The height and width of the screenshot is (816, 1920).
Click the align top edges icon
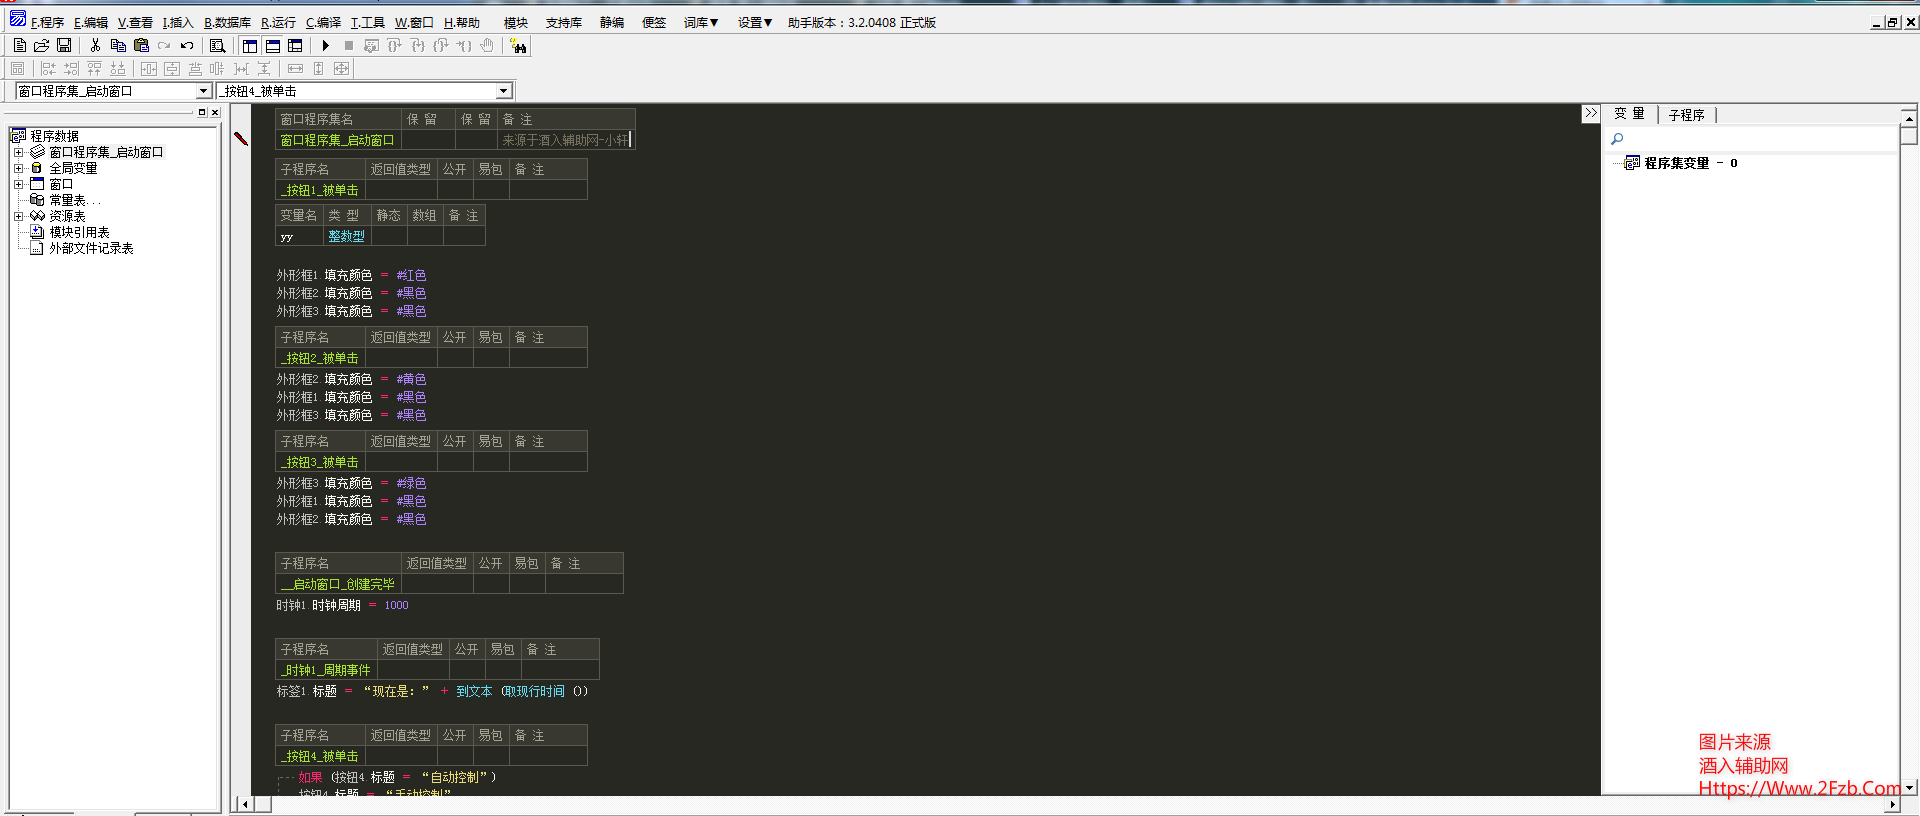pyautogui.click(x=94, y=68)
